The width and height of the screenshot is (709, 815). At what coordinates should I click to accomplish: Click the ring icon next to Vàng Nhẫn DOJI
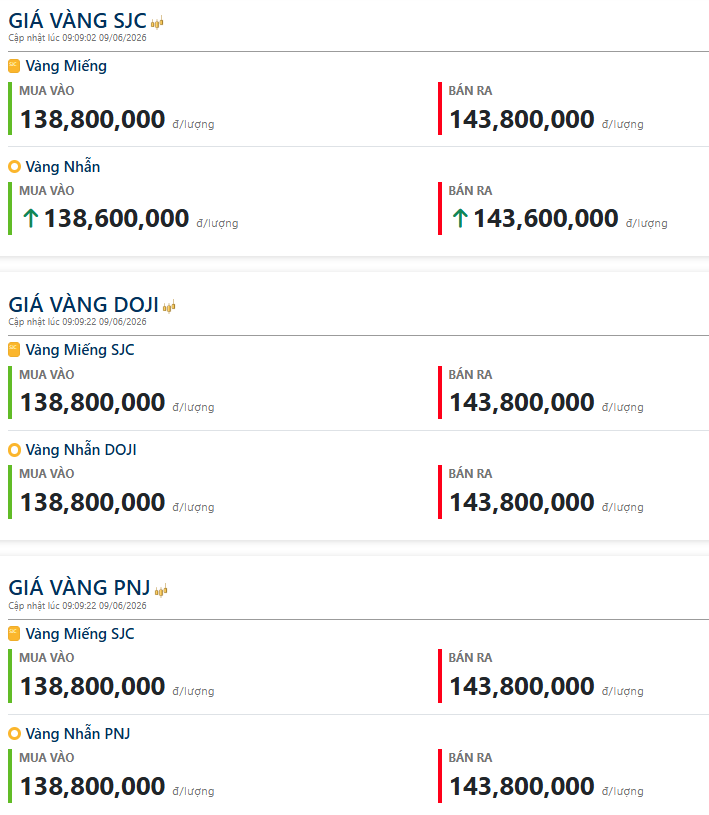click(15, 450)
